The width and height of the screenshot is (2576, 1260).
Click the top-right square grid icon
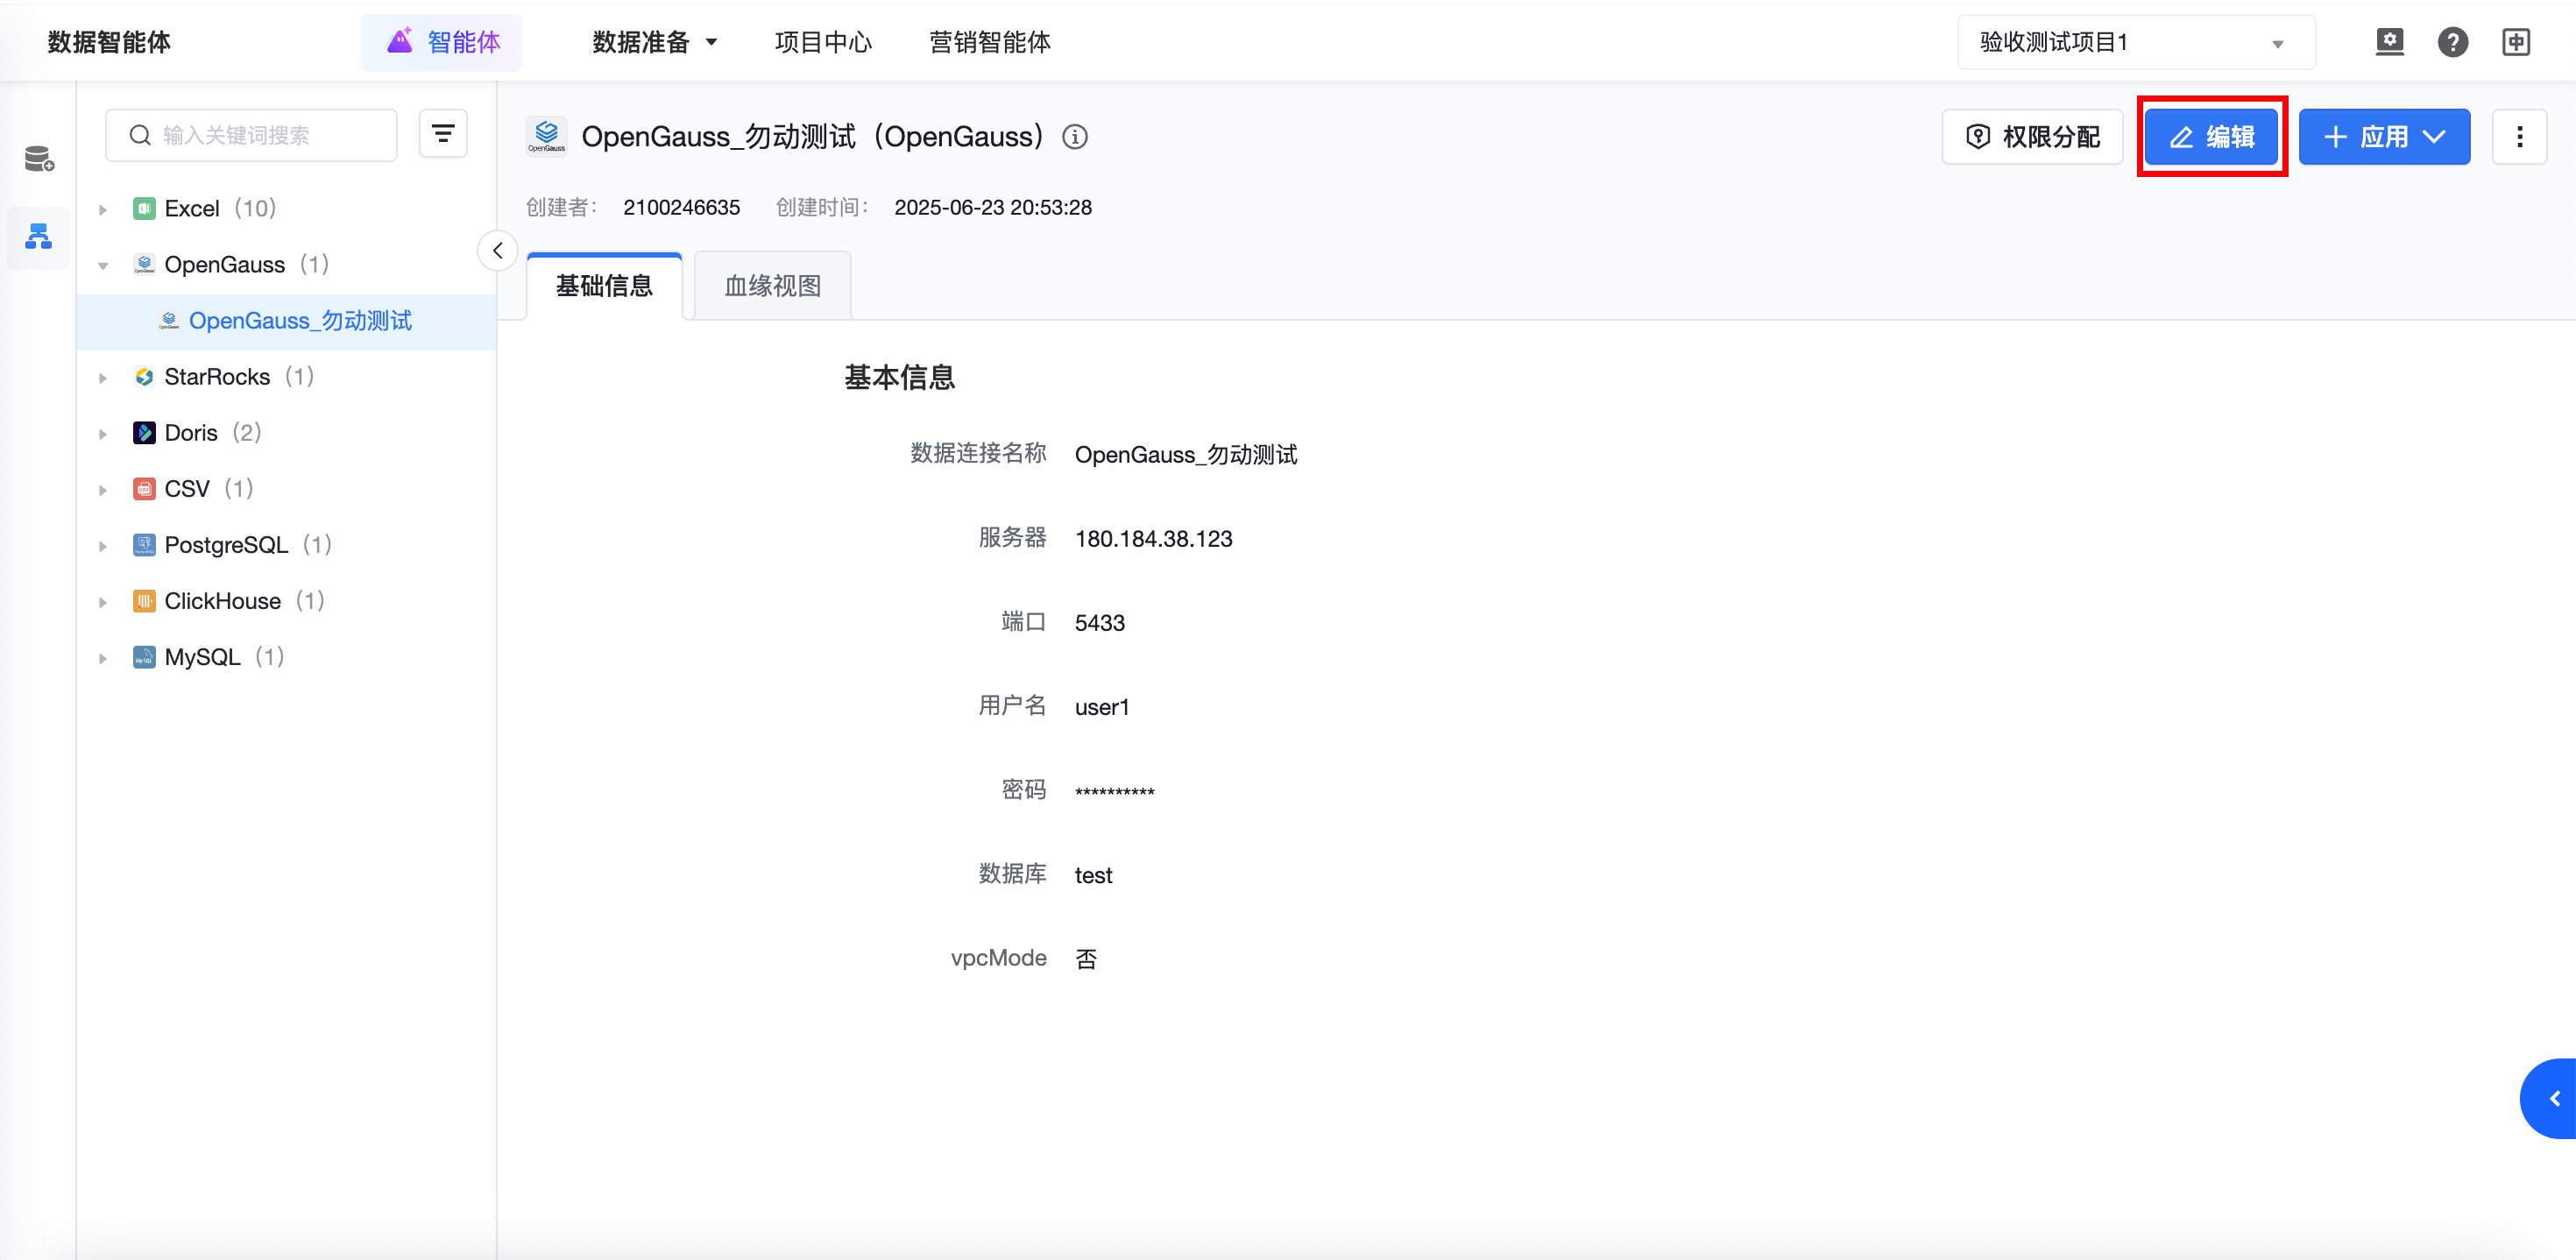[2515, 42]
